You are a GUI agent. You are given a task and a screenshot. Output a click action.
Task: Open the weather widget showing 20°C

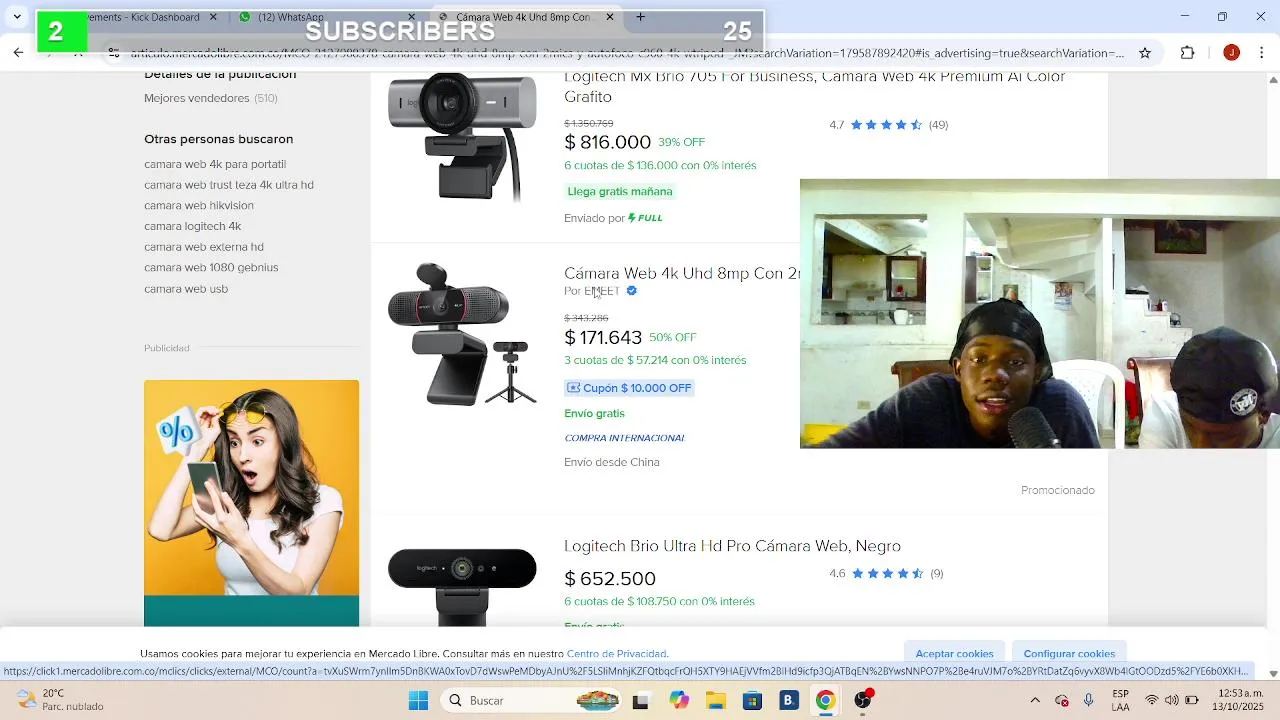coord(62,700)
